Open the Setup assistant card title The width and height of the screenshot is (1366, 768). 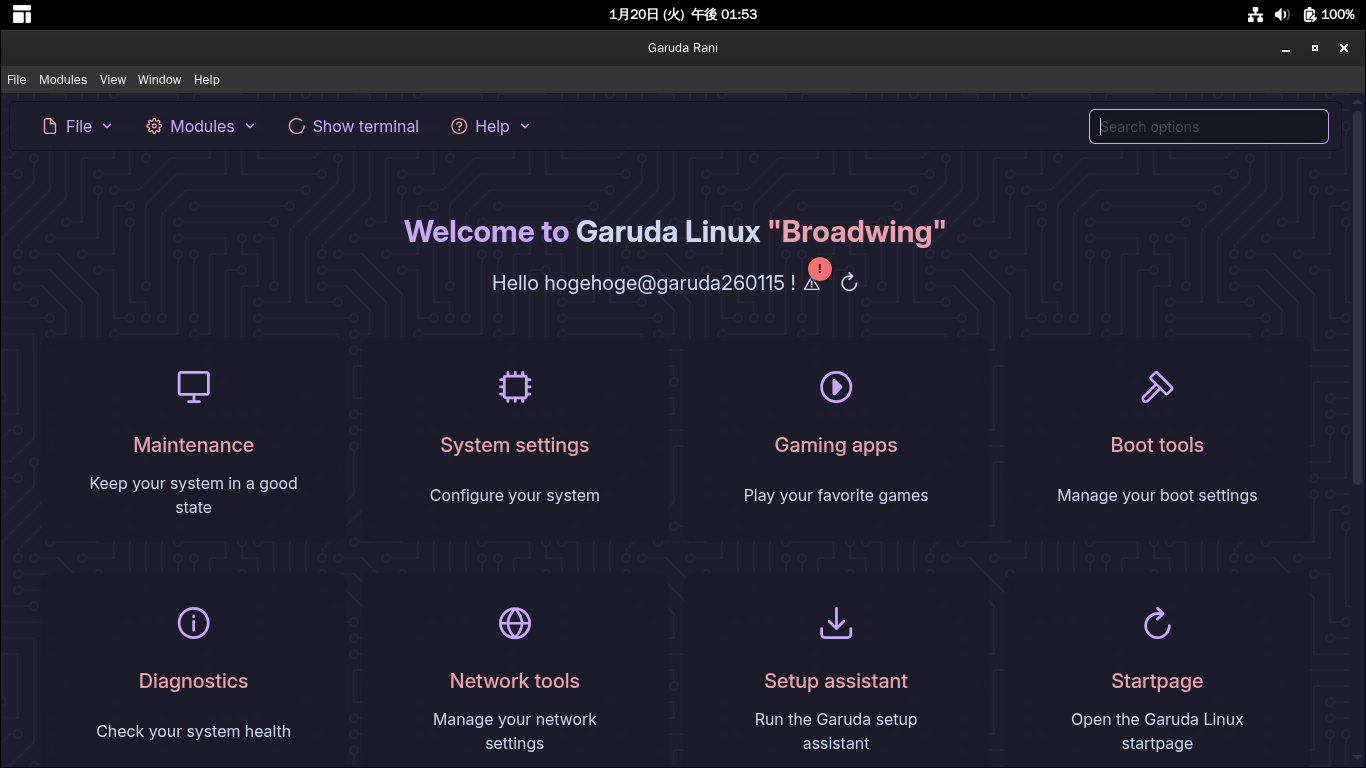pos(836,681)
